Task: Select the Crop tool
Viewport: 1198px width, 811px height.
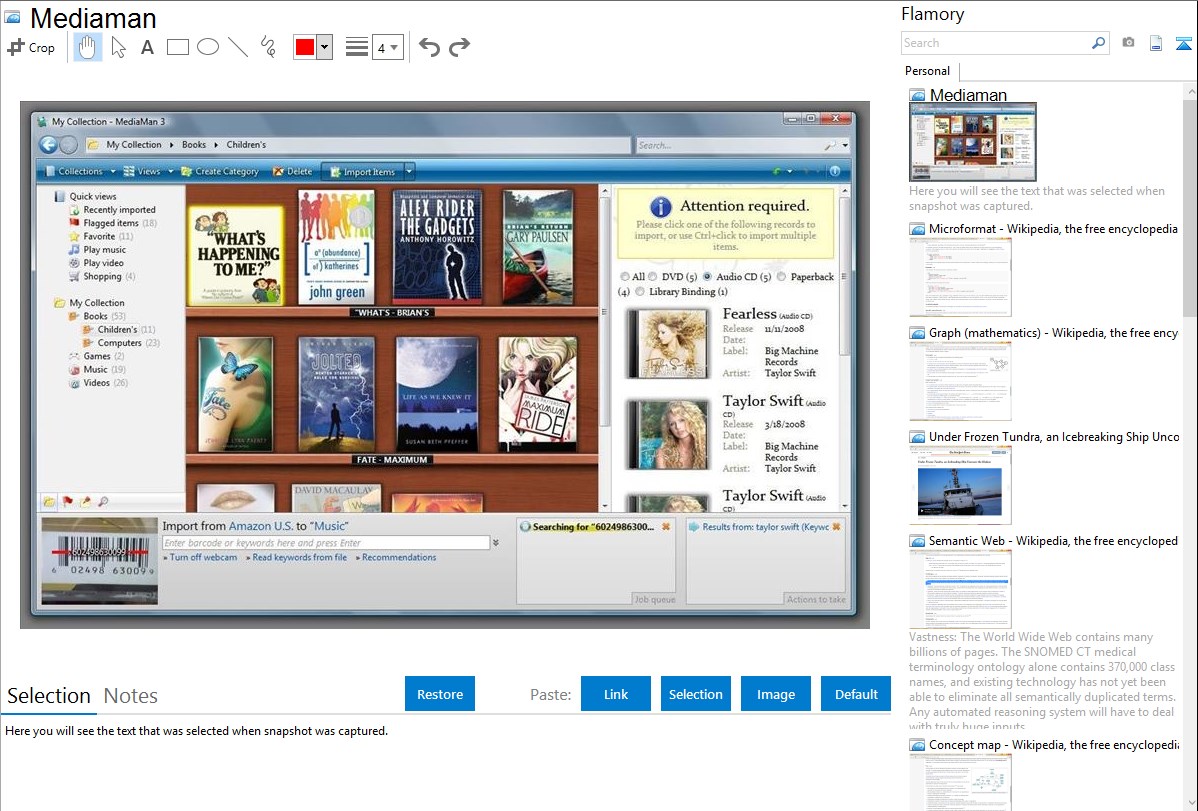Action: tap(31, 47)
